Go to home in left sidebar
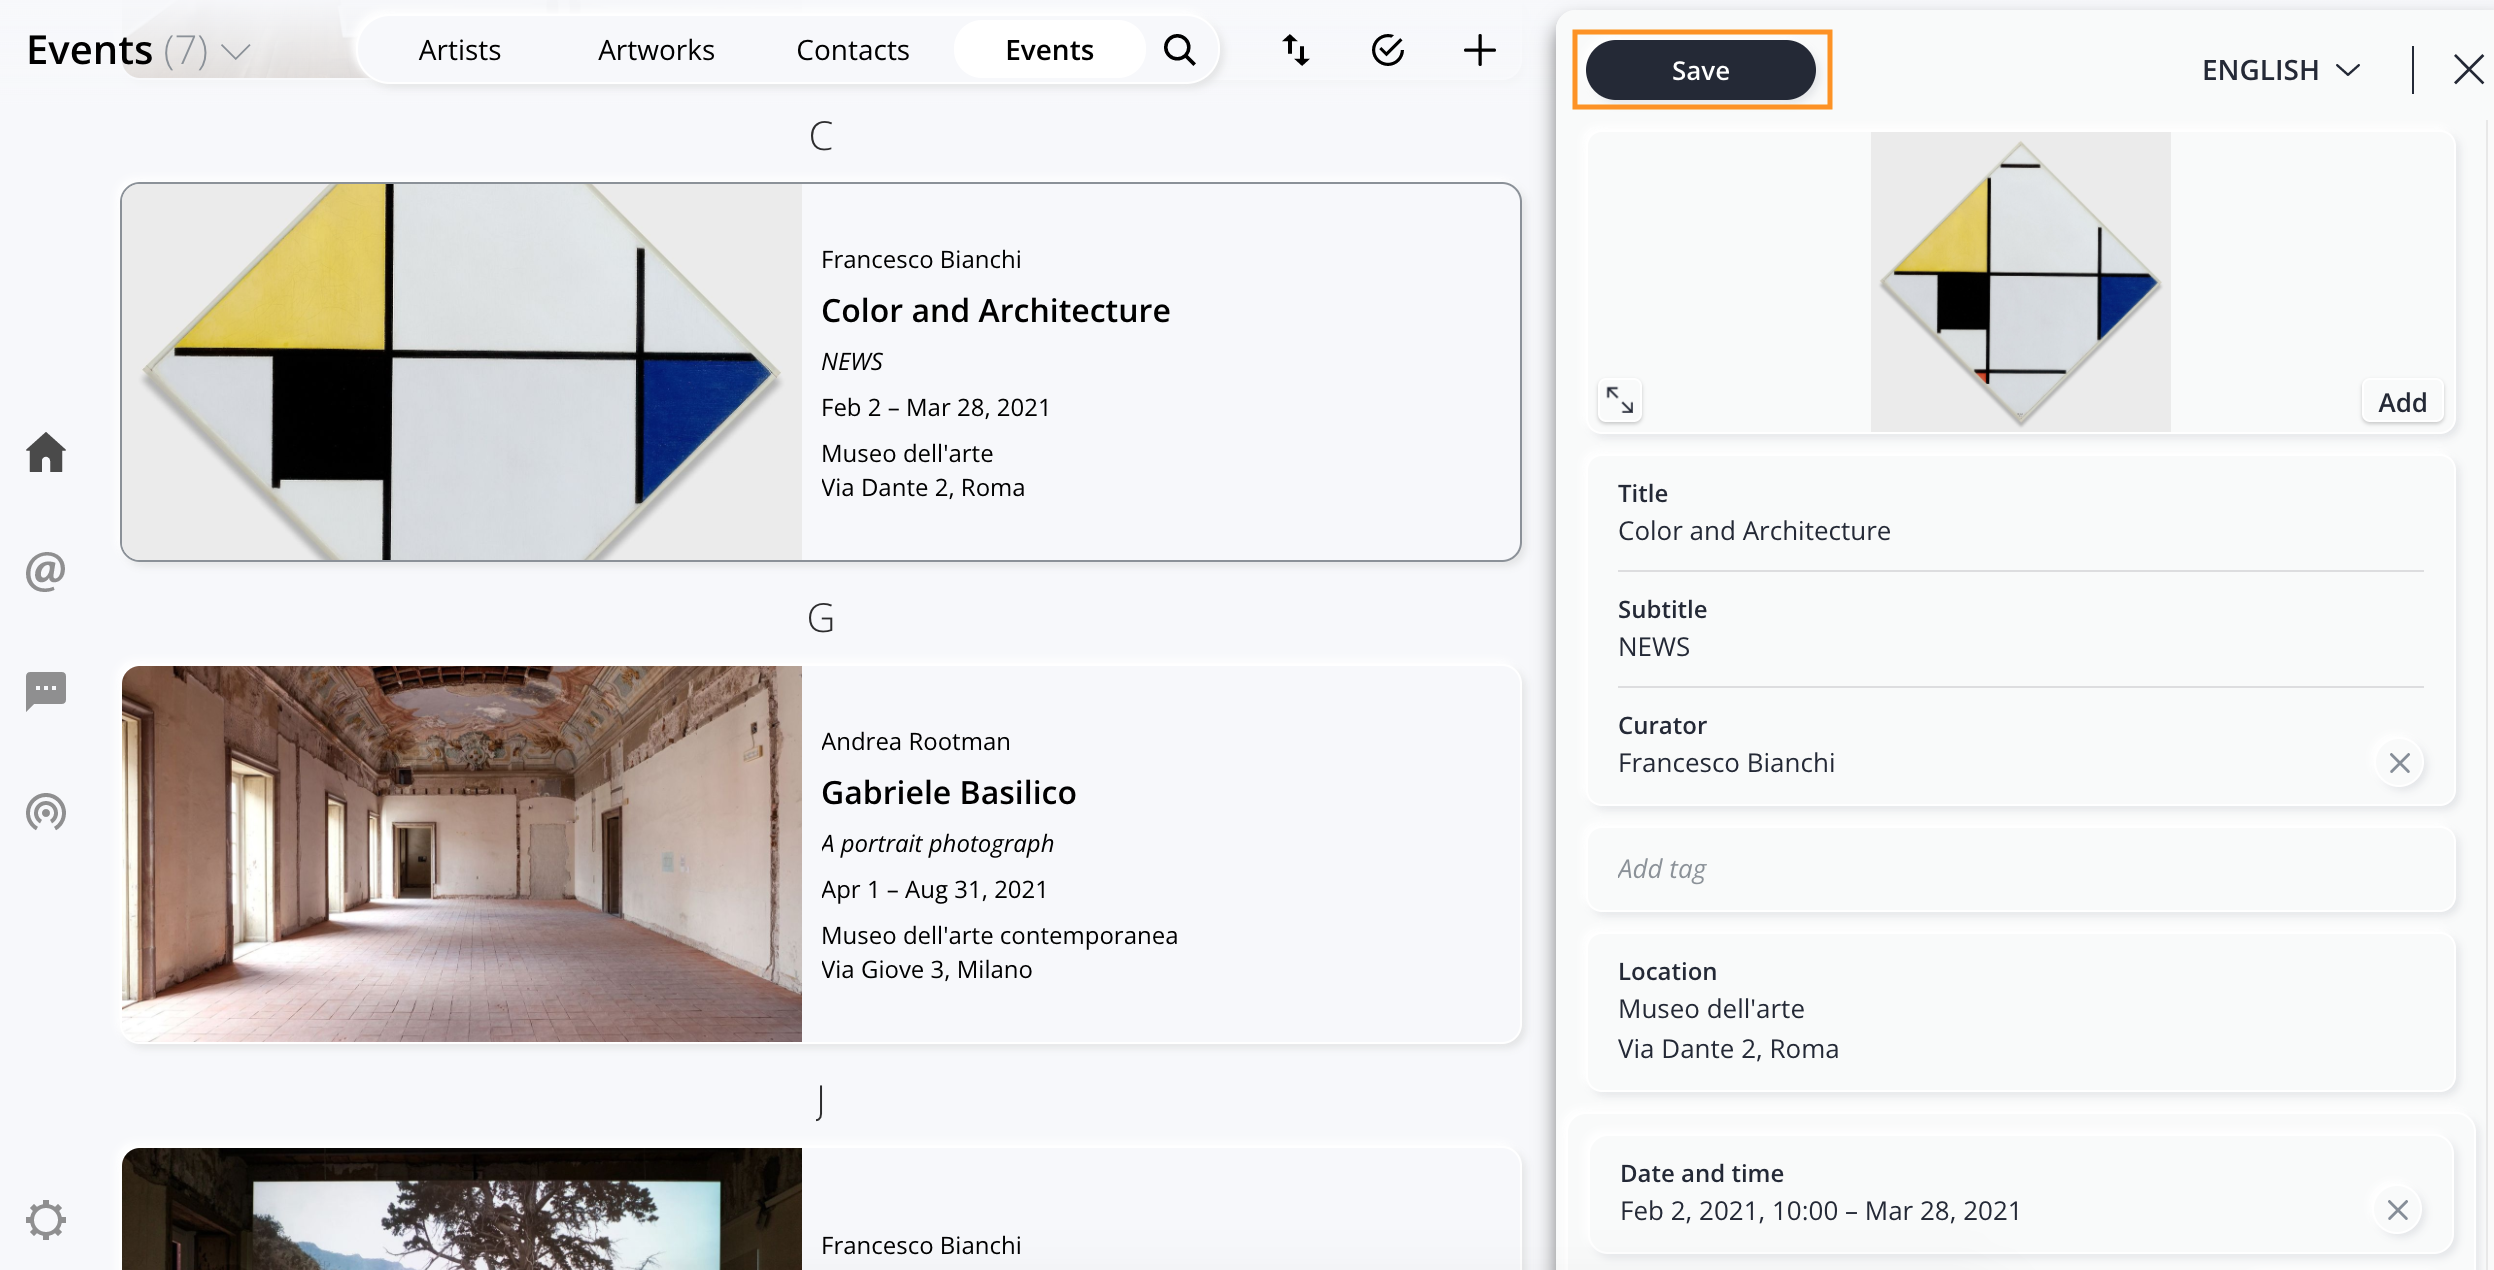Image resolution: width=2494 pixels, height=1270 pixels. click(x=46, y=452)
